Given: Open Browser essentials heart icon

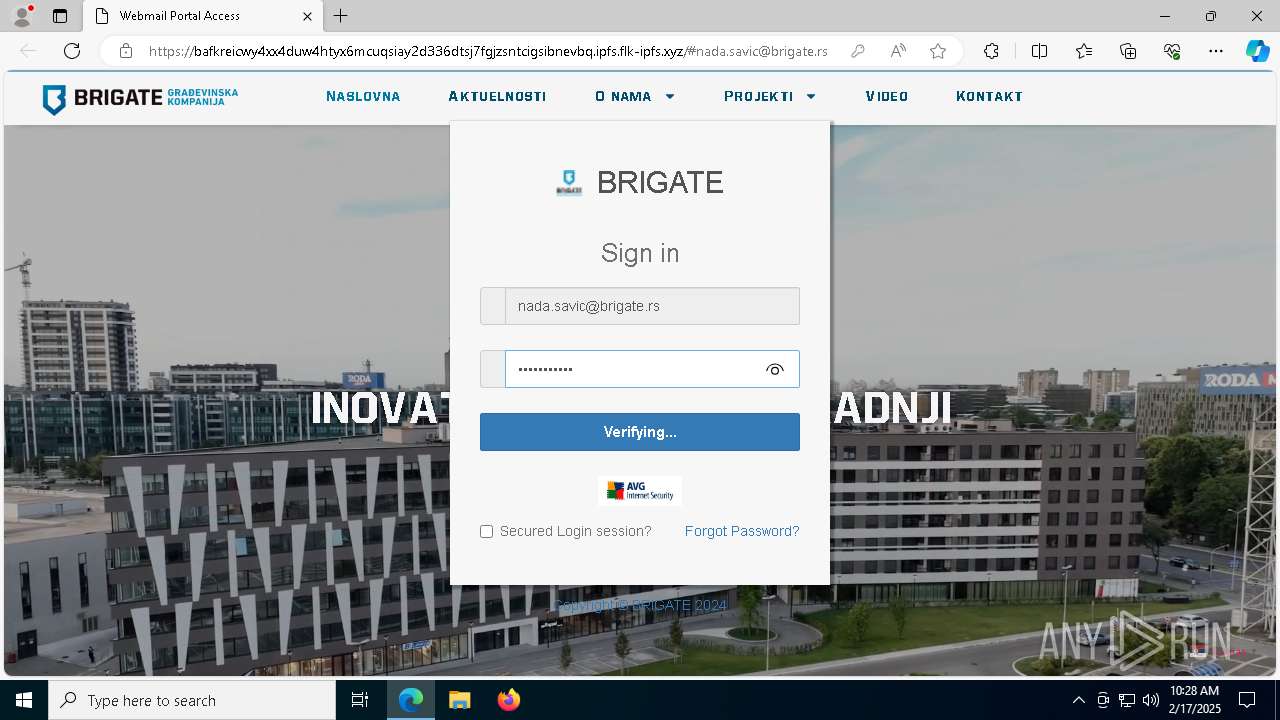Looking at the screenshot, I should coord(1173,51).
